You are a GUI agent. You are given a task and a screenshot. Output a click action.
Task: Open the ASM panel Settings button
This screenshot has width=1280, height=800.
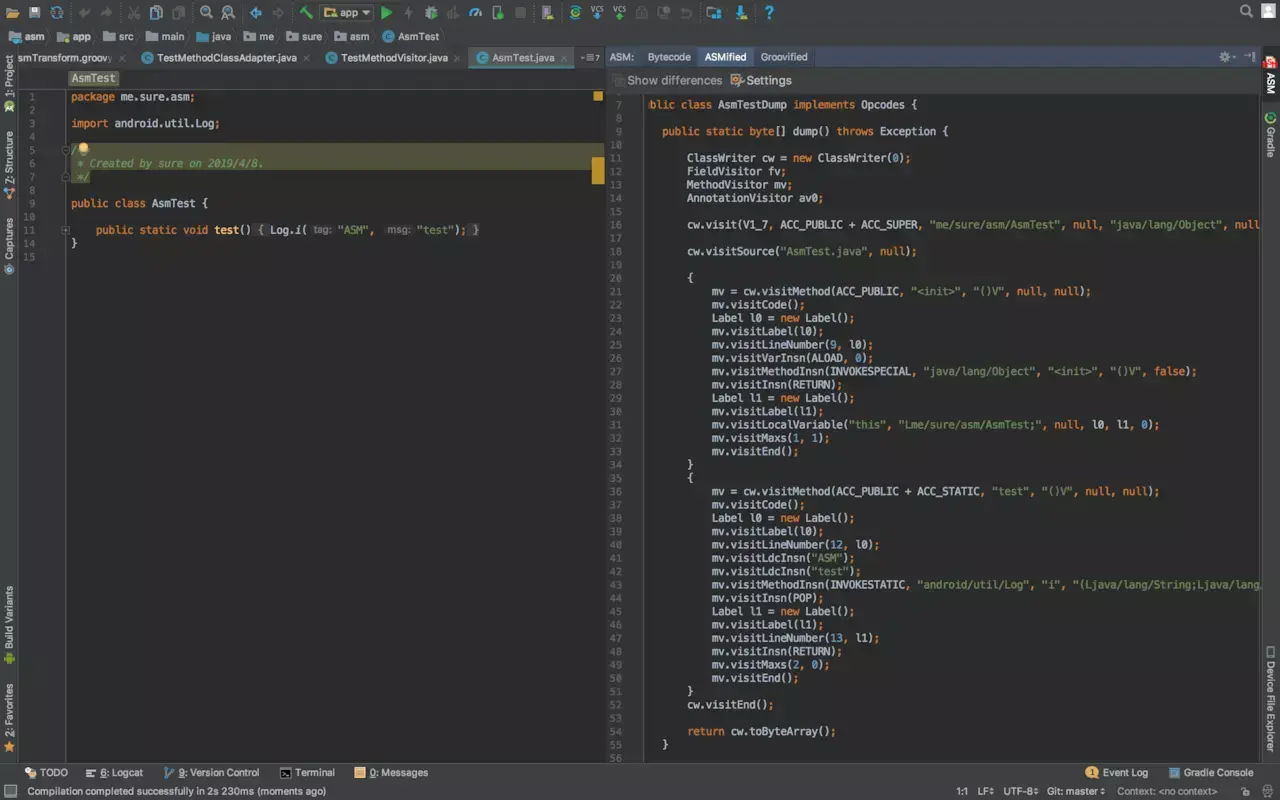[761, 80]
